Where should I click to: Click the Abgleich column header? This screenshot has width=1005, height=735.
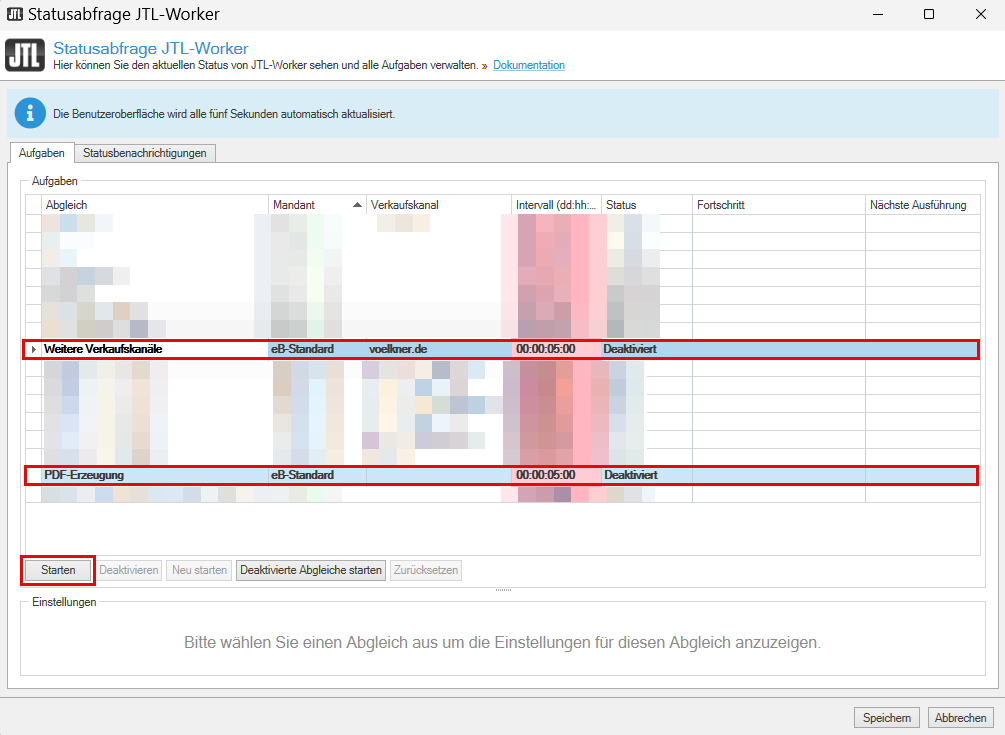click(x=150, y=205)
